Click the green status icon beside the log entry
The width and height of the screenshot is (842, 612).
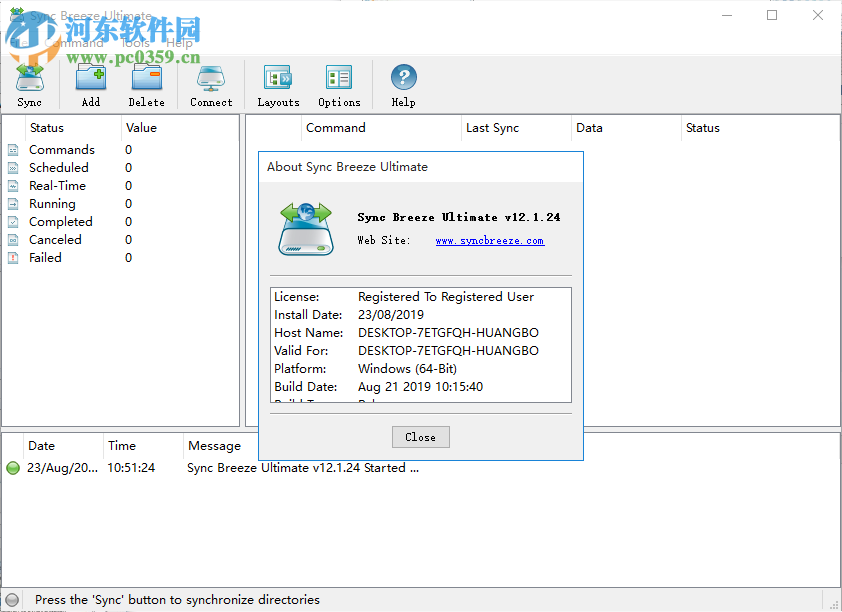coord(13,467)
